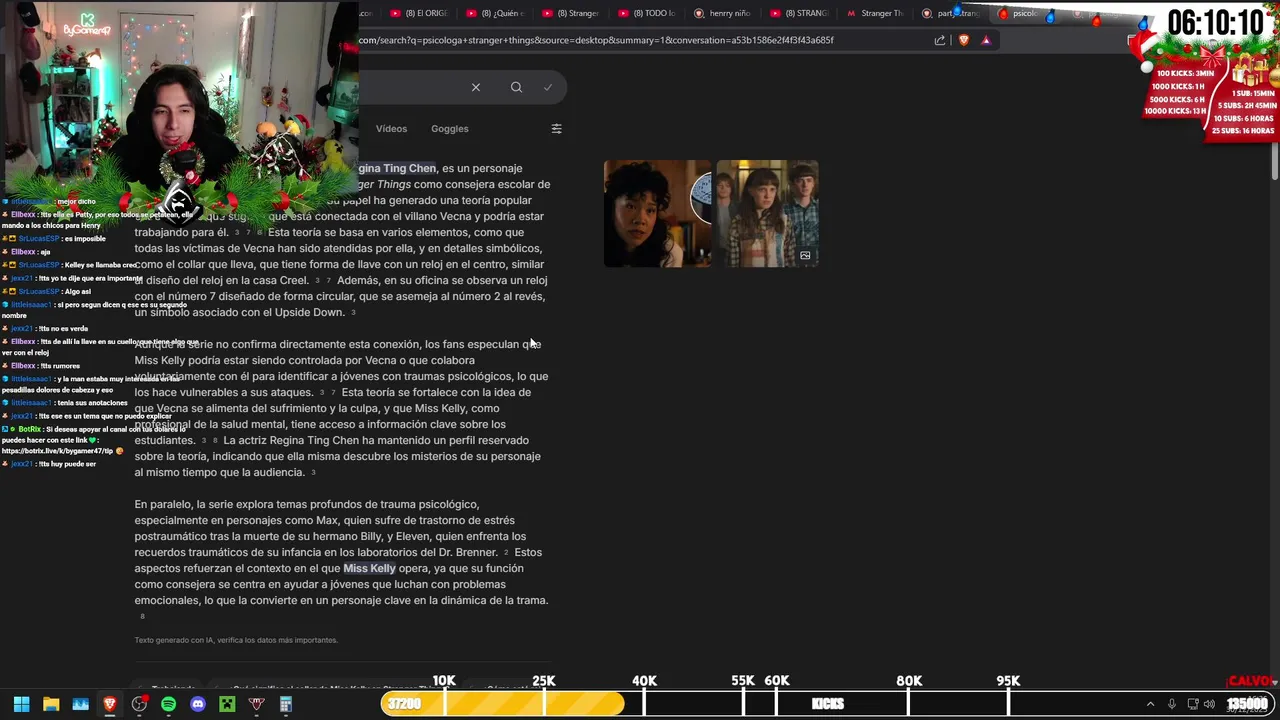Click chat message 'es imposible'

[85, 239]
